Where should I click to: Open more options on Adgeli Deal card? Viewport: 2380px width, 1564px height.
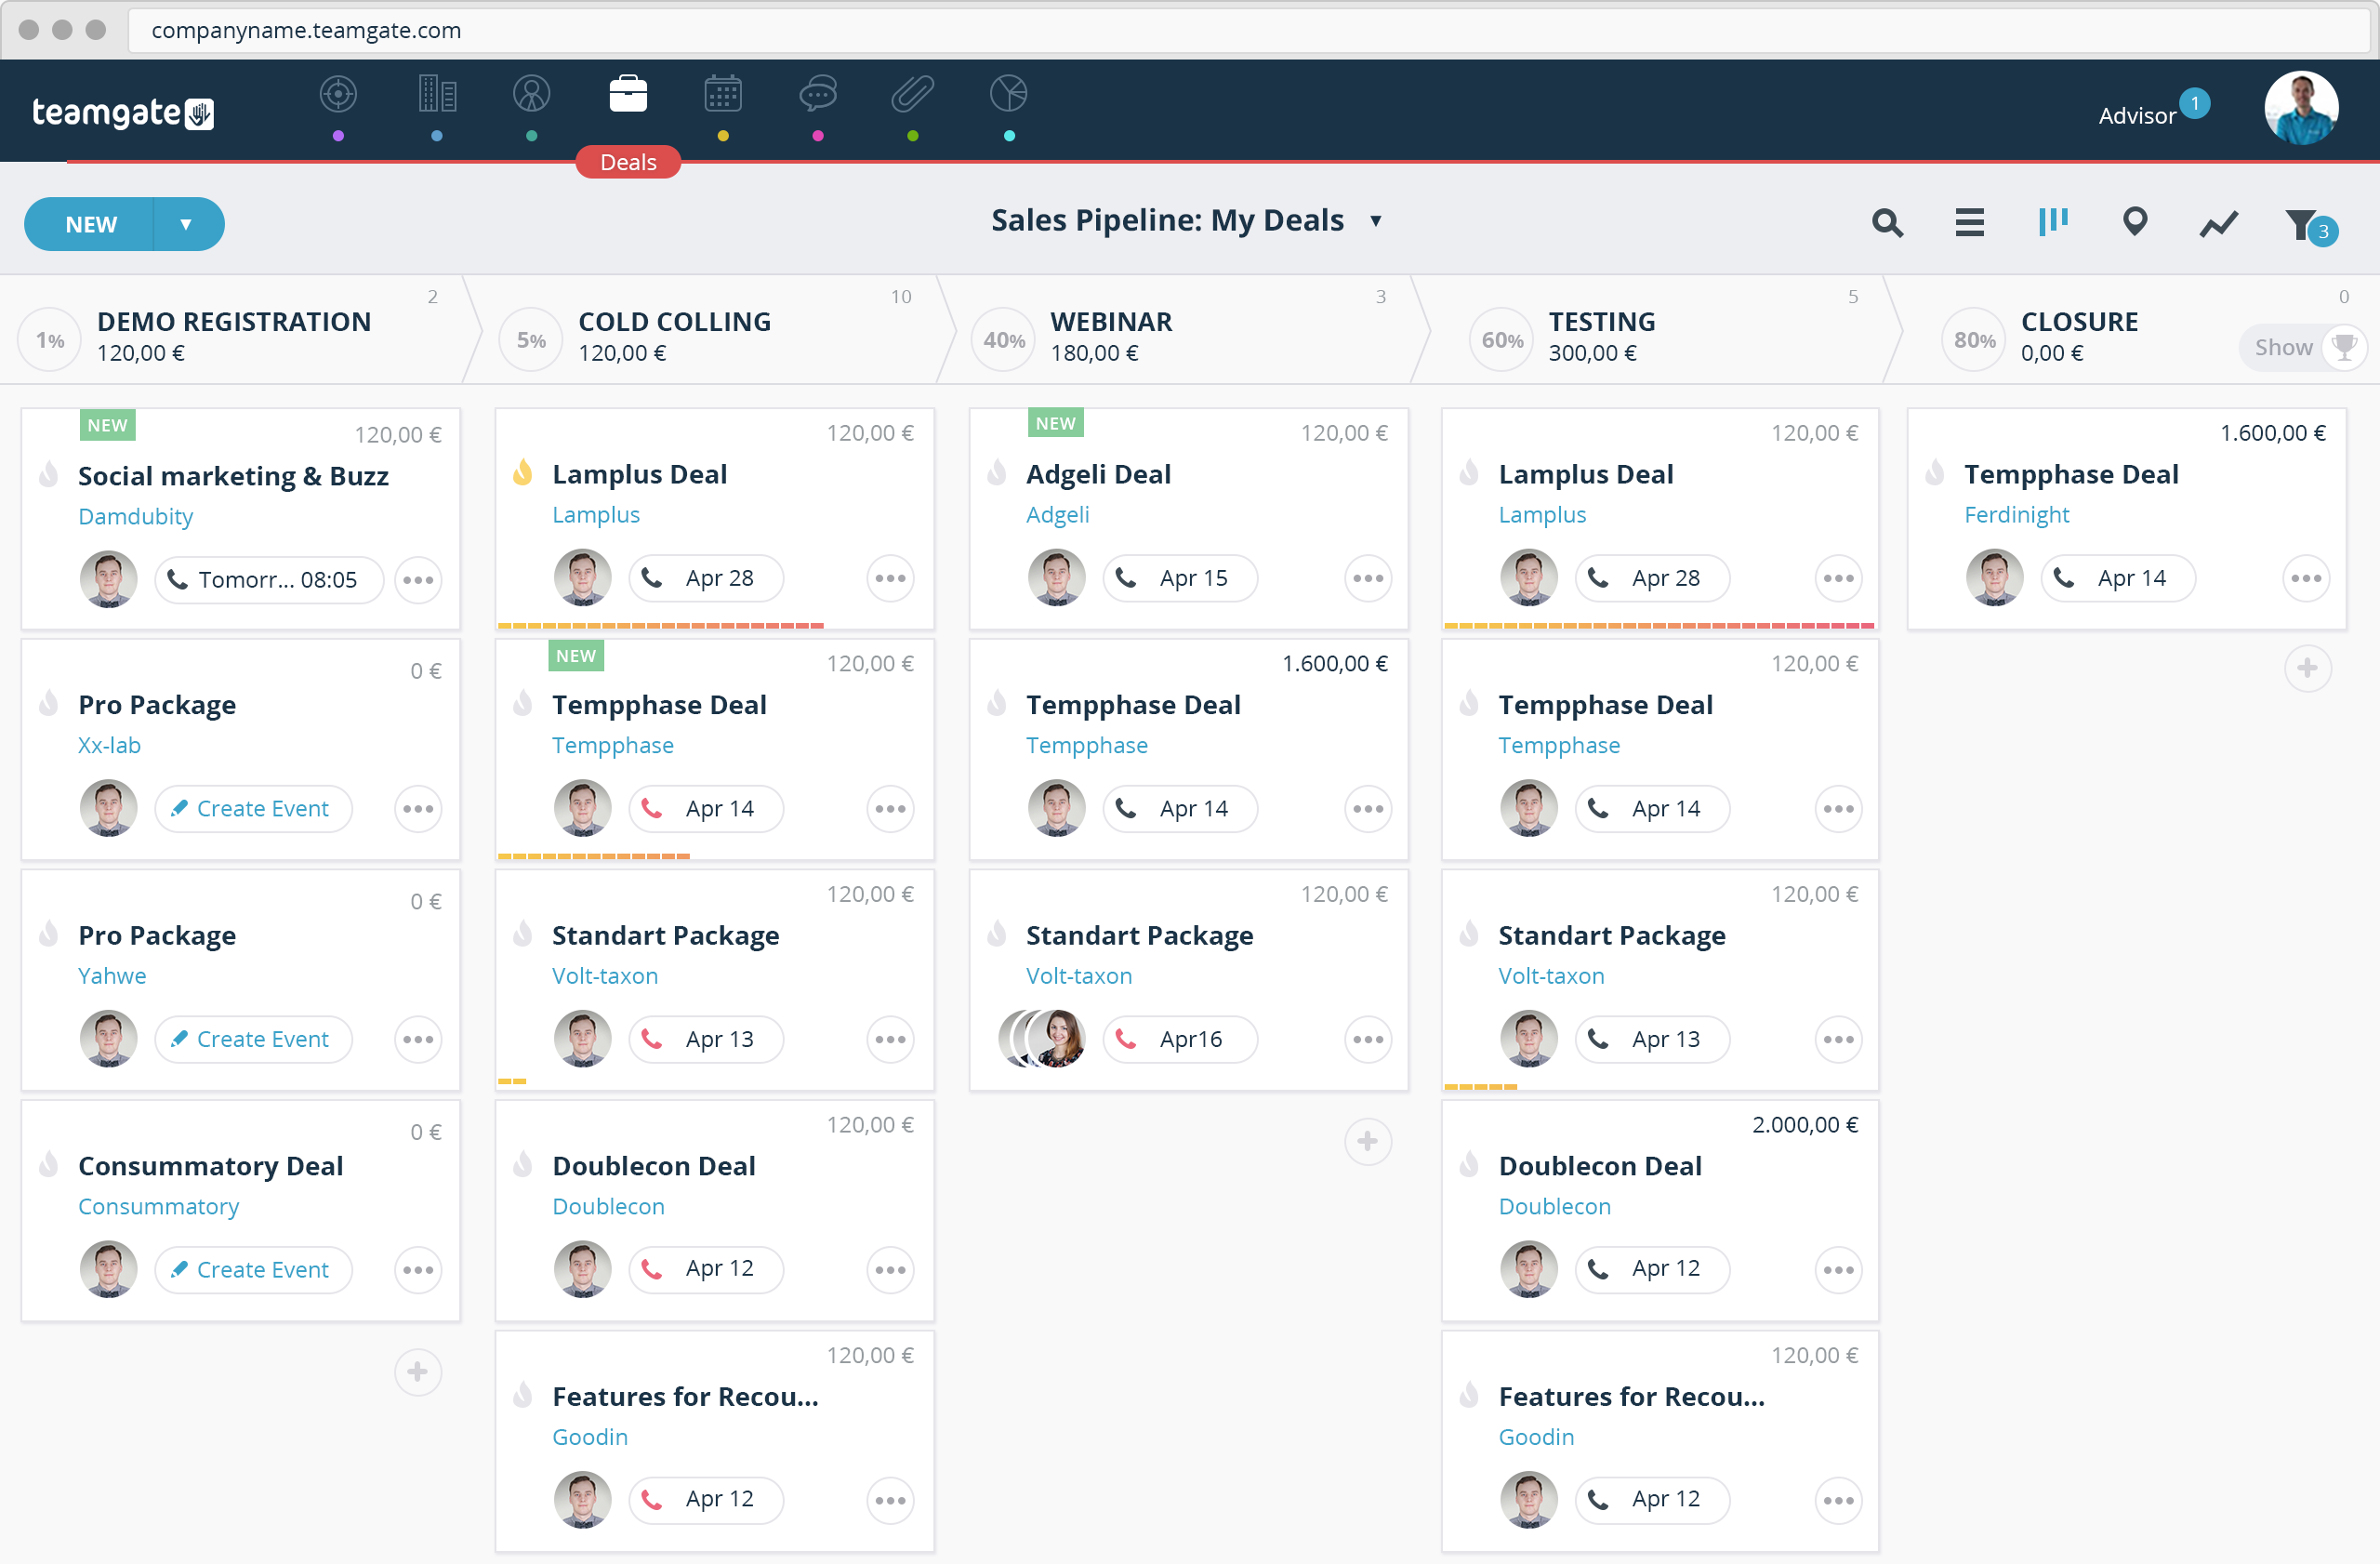[1367, 578]
